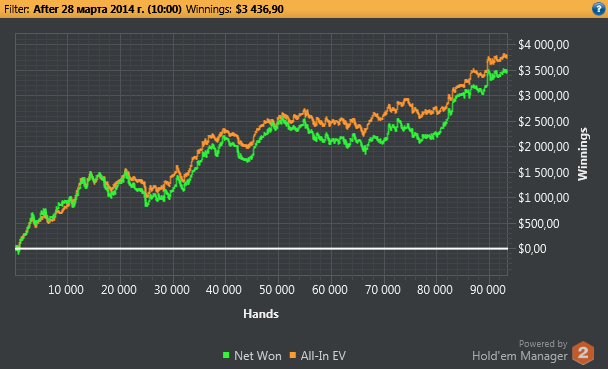Click the $2 000,00 y-axis label
Screen dimensions: 608x369
click(x=544, y=147)
